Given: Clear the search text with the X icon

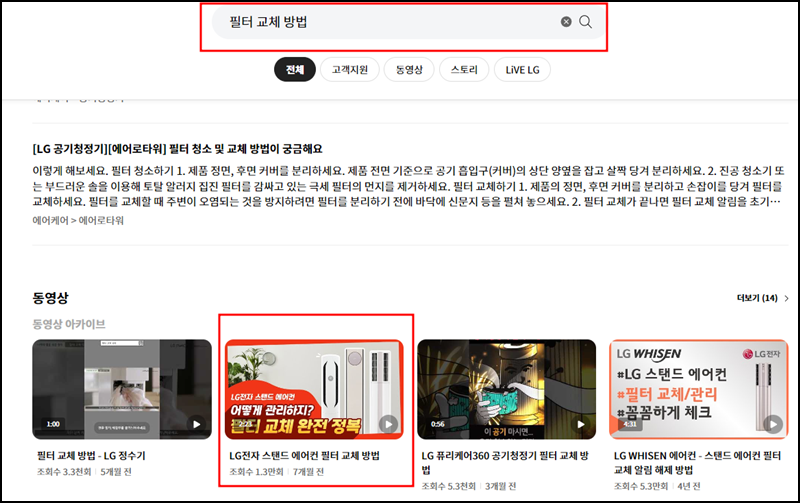Looking at the screenshot, I should [x=566, y=21].
